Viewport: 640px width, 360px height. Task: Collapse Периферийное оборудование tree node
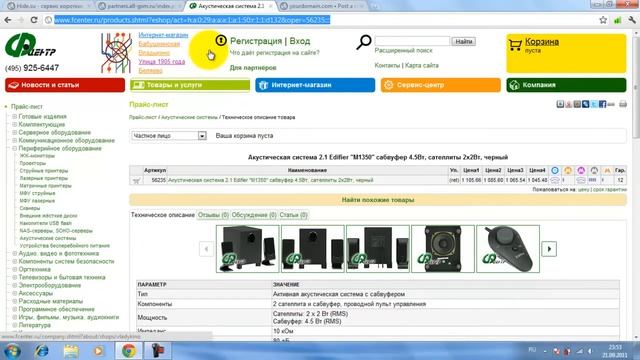coord(14,149)
